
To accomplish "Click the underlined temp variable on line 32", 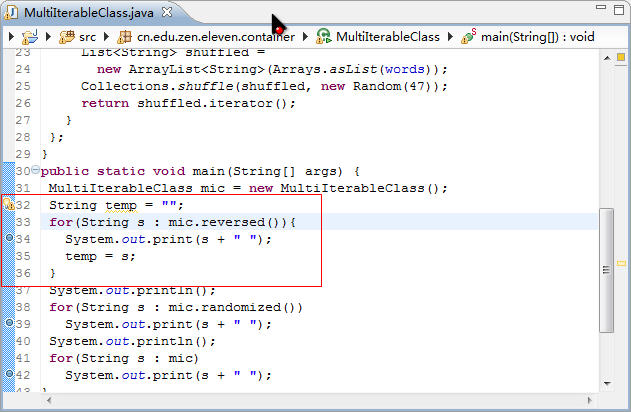I will [x=121, y=206].
